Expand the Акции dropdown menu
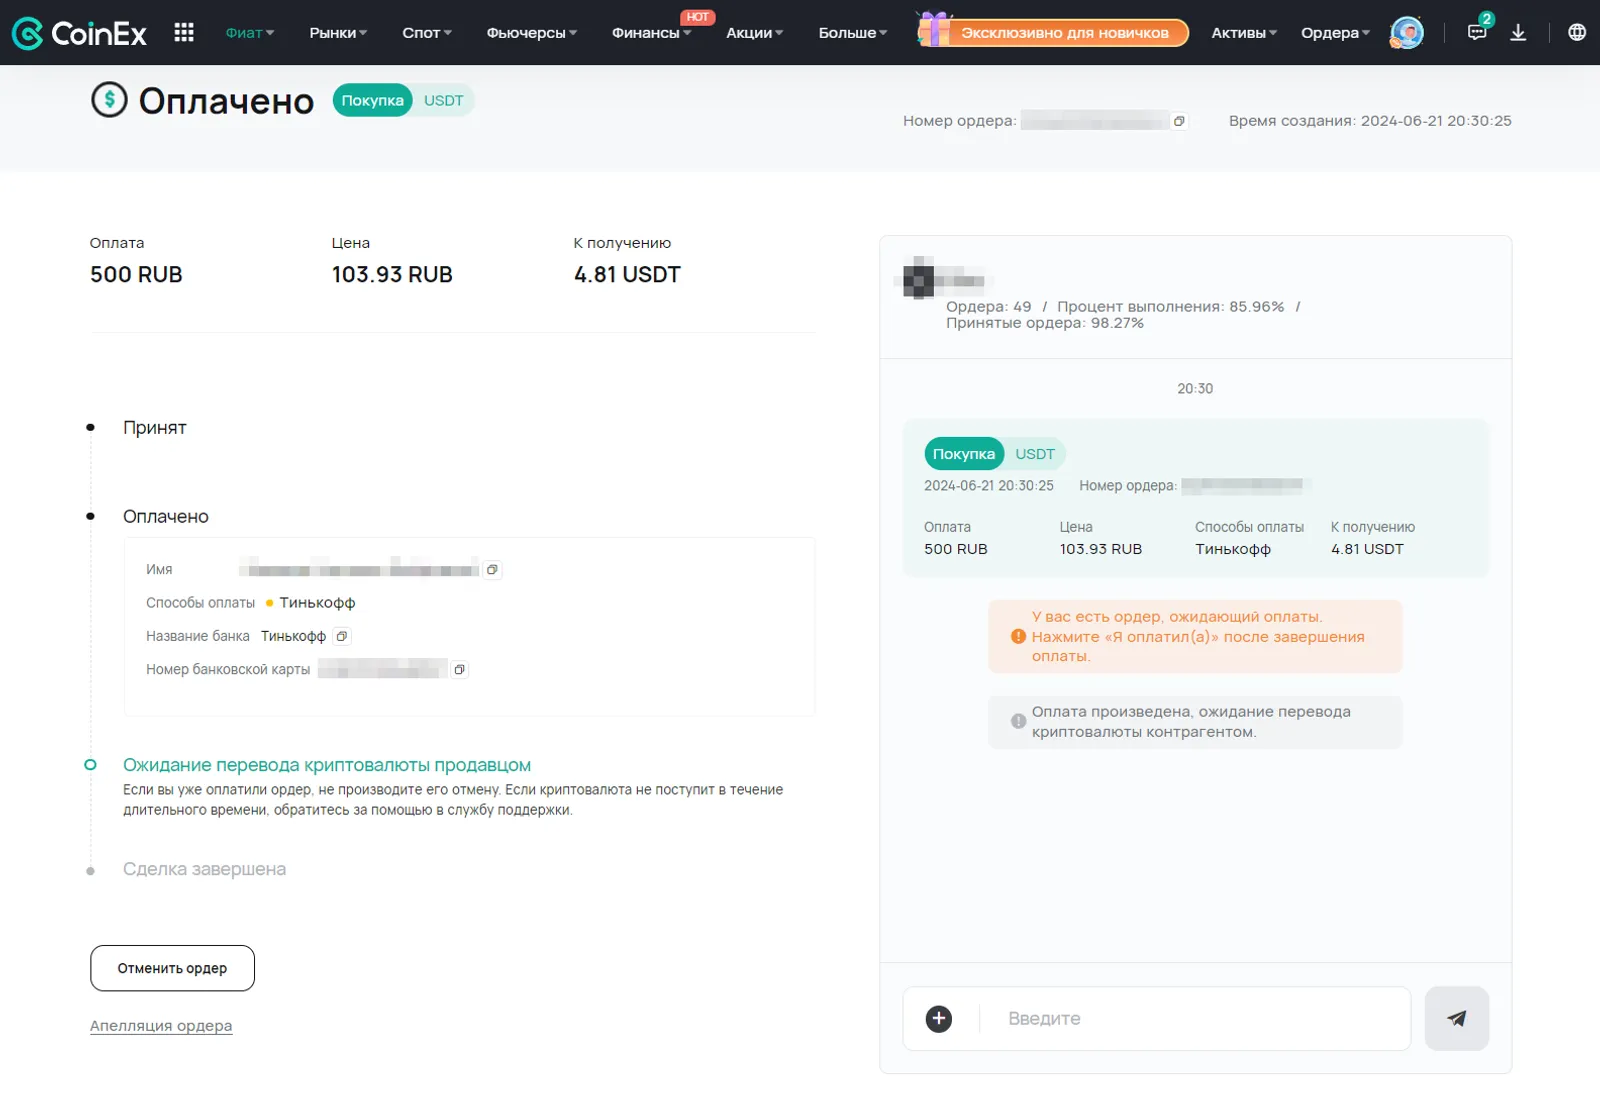 click(x=754, y=33)
